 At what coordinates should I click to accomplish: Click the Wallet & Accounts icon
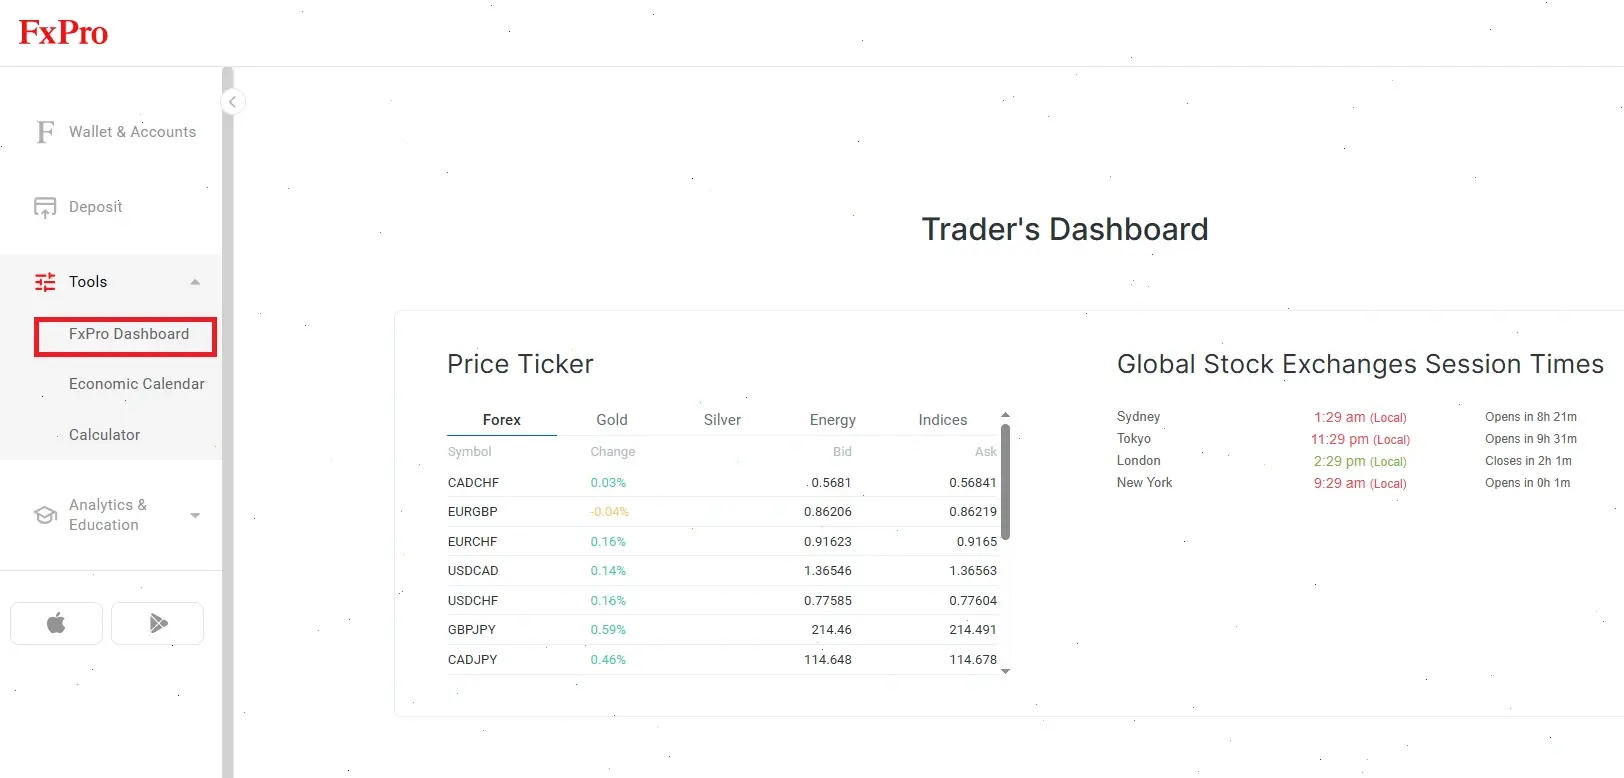point(45,131)
